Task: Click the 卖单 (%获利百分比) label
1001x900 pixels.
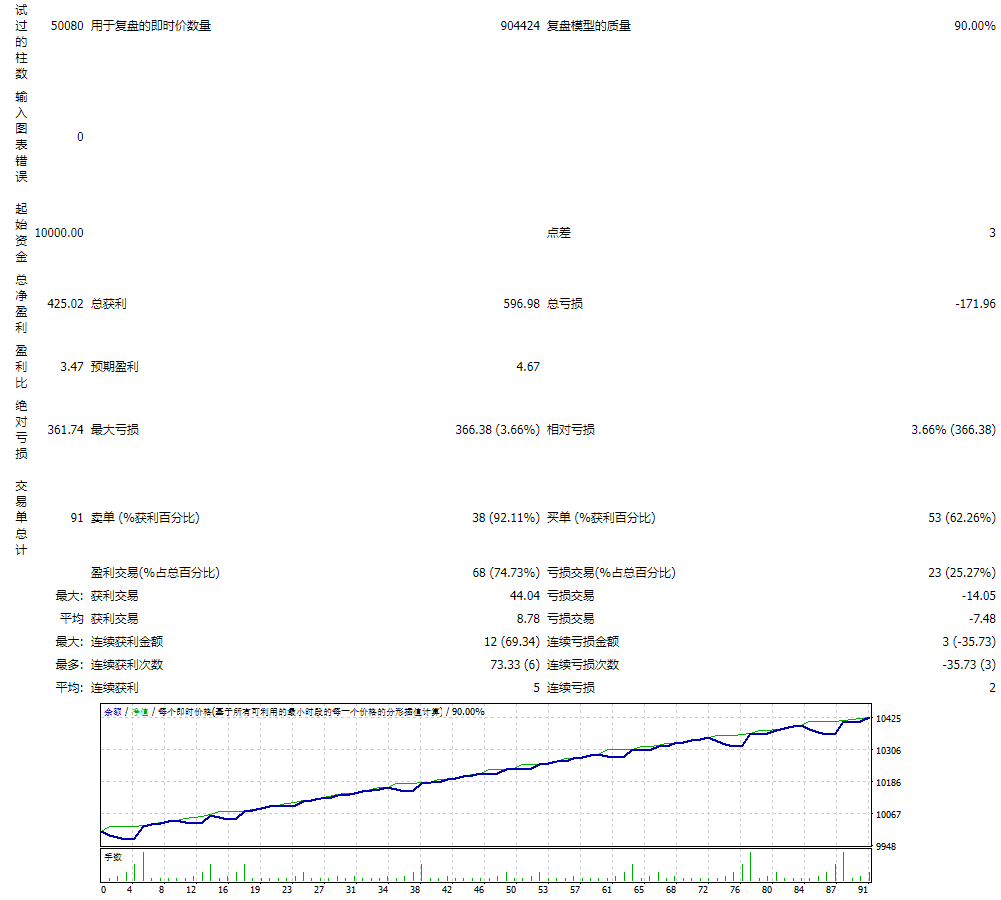Action: pyautogui.click(x=145, y=518)
